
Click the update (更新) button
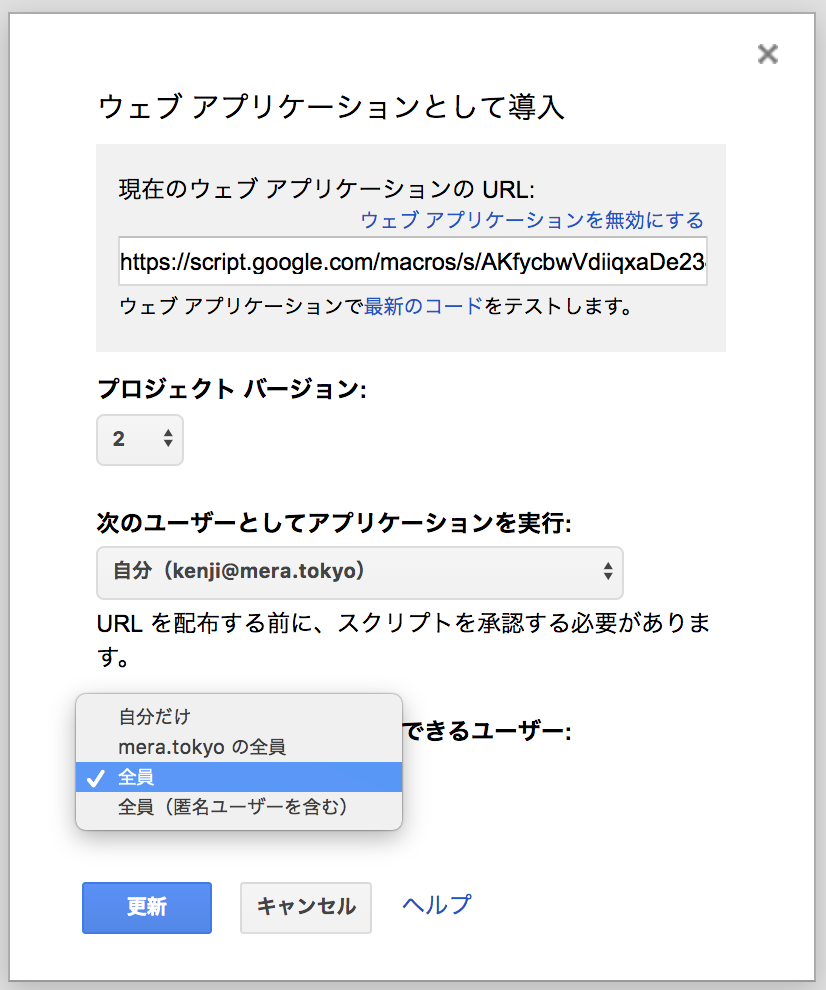pyautogui.click(x=146, y=908)
